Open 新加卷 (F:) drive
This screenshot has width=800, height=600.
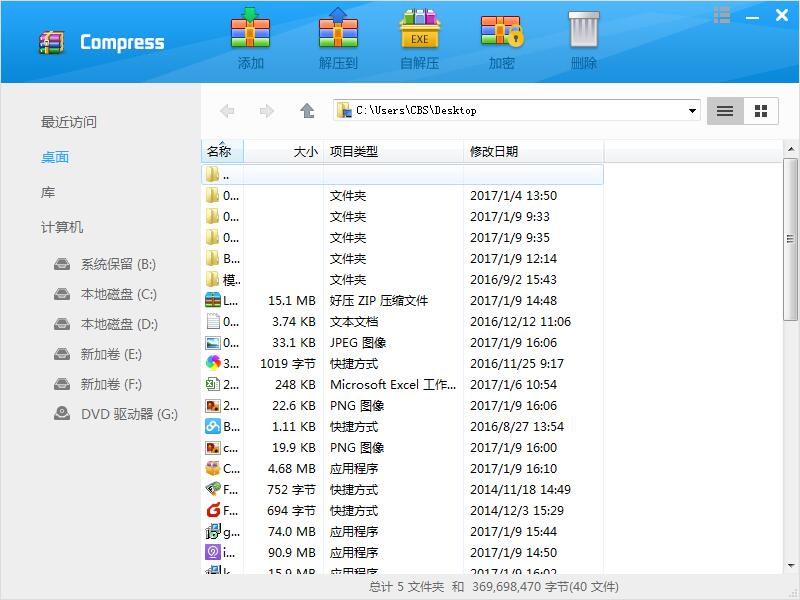click(98, 384)
